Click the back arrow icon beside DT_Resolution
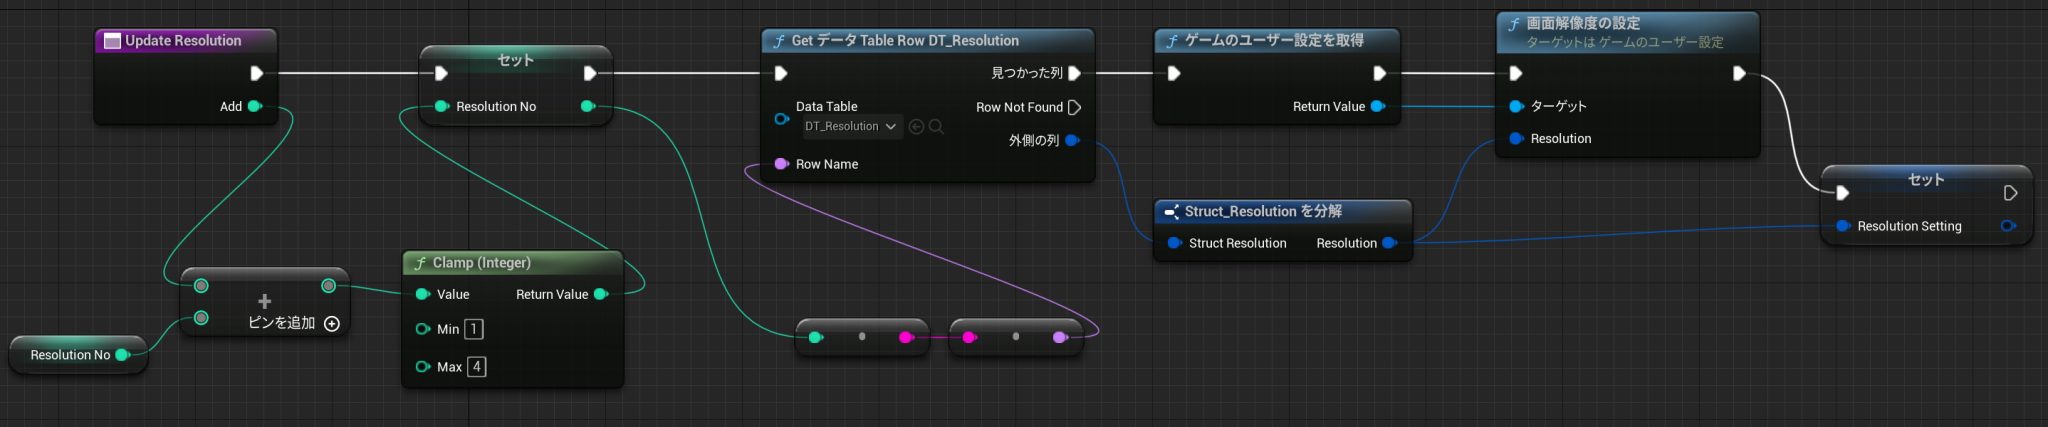2048x427 pixels. tap(916, 127)
